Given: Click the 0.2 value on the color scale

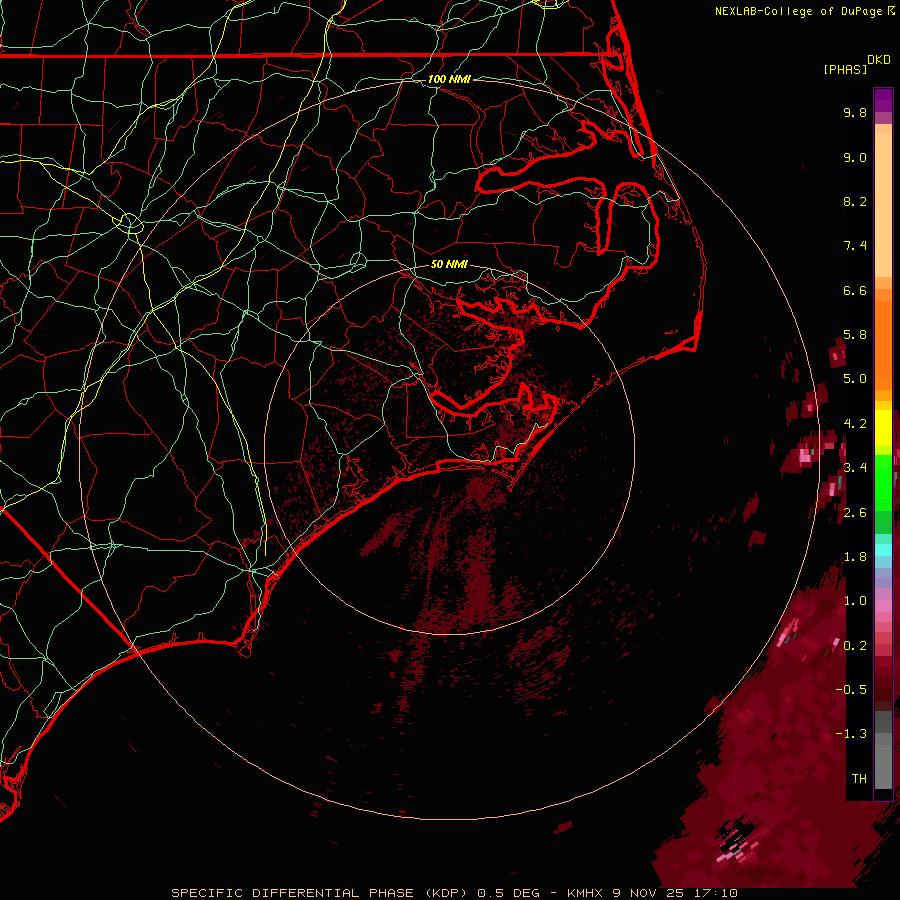Looking at the screenshot, I should tap(855, 645).
